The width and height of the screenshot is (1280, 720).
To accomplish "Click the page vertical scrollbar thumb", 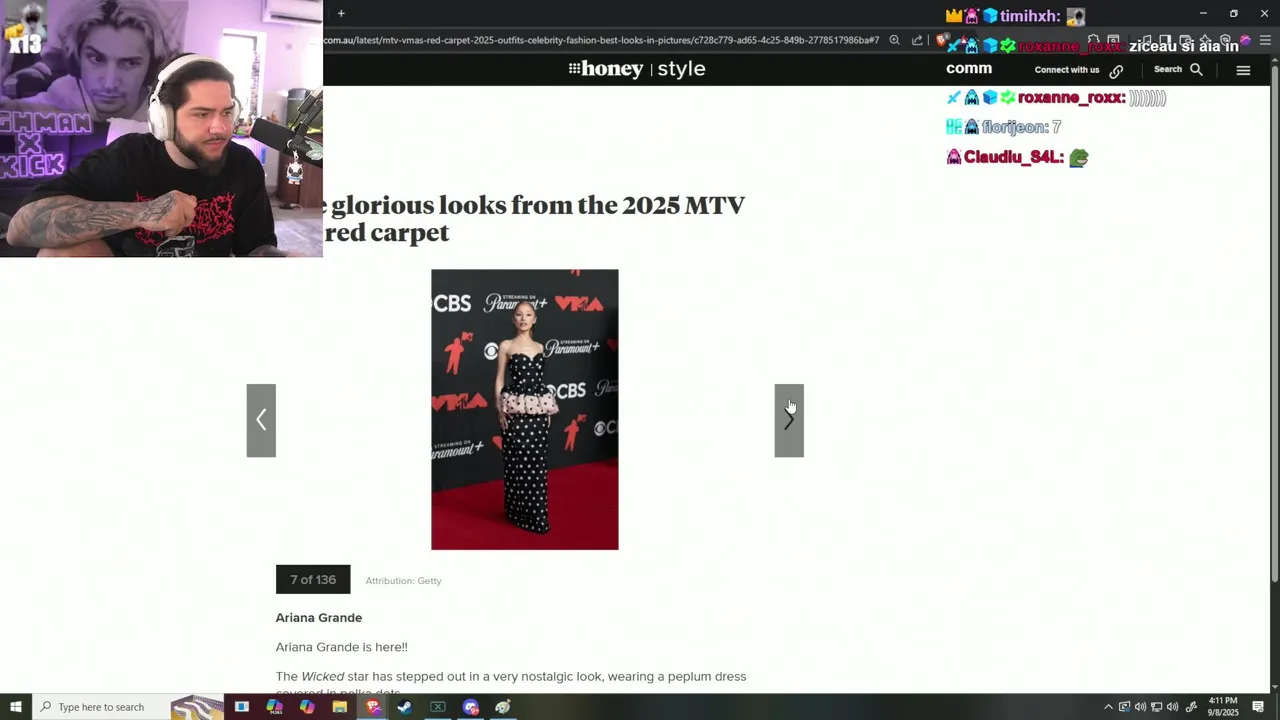I will (x=1274, y=322).
